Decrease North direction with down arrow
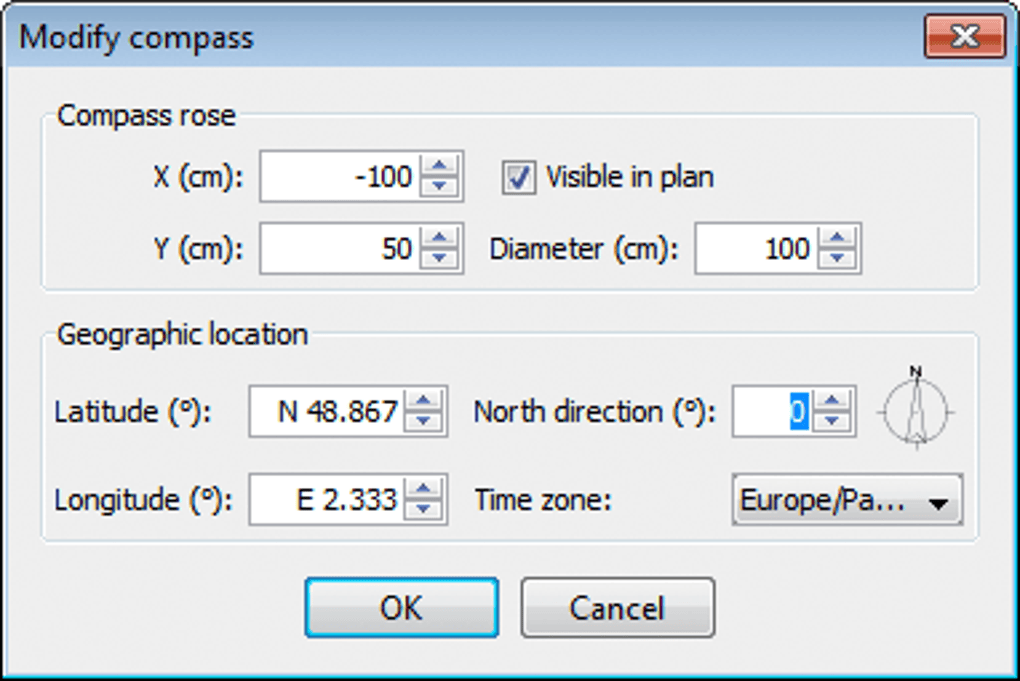 click(x=831, y=421)
